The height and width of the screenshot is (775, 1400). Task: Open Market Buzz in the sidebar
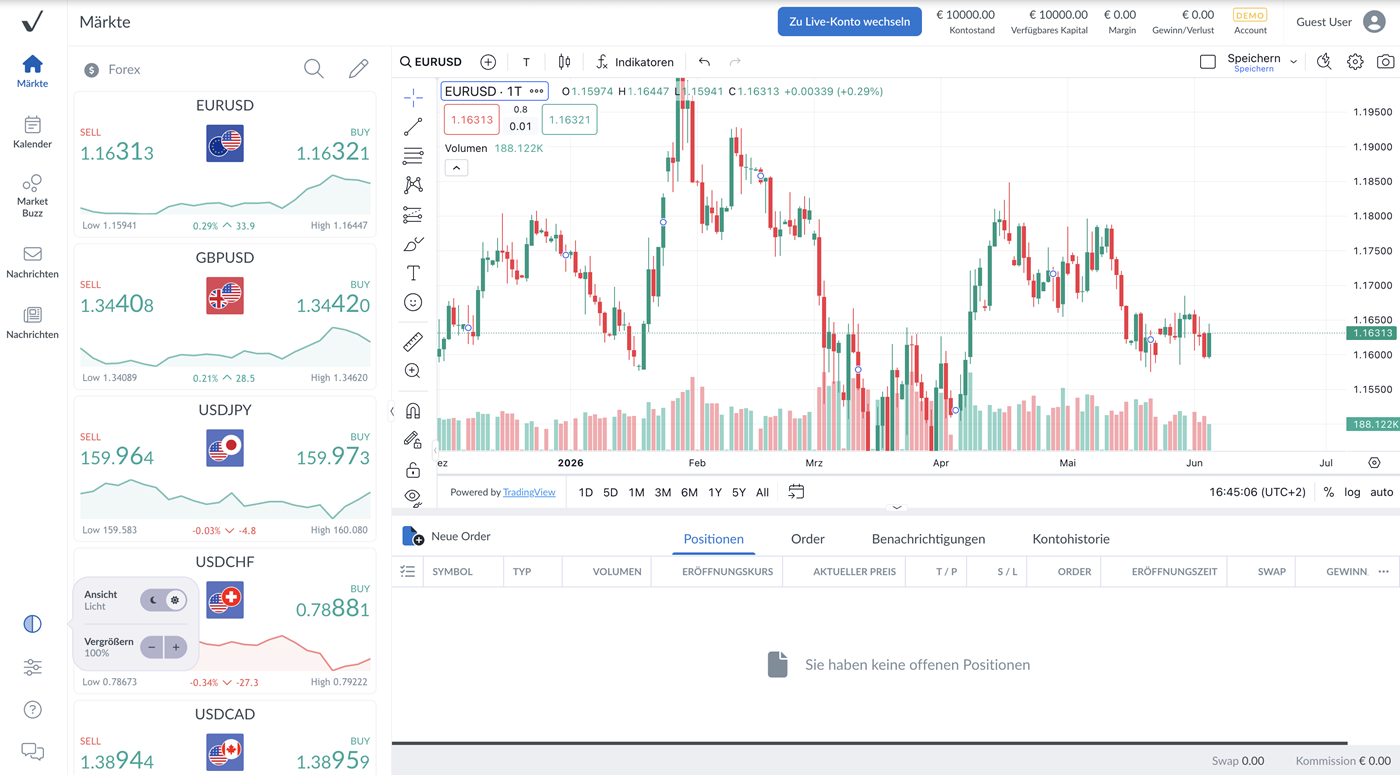coord(32,195)
